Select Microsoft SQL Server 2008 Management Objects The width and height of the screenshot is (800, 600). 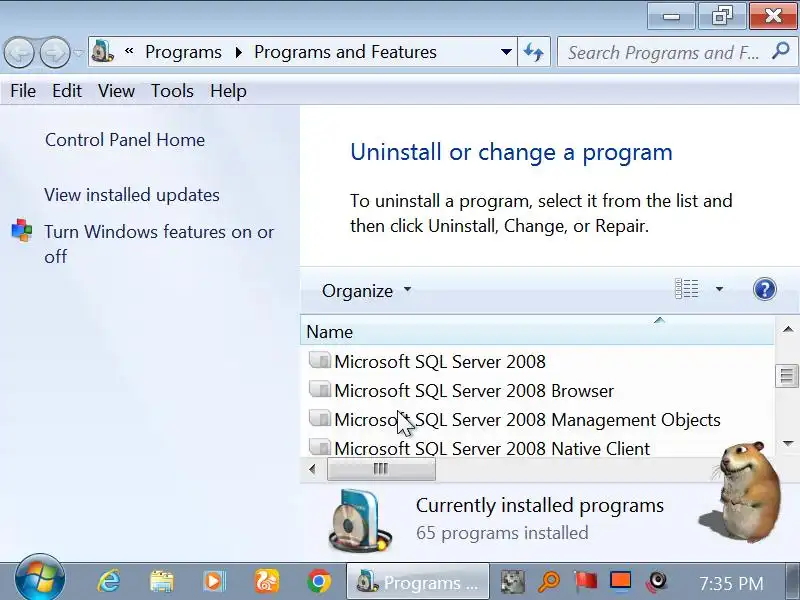click(527, 420)
